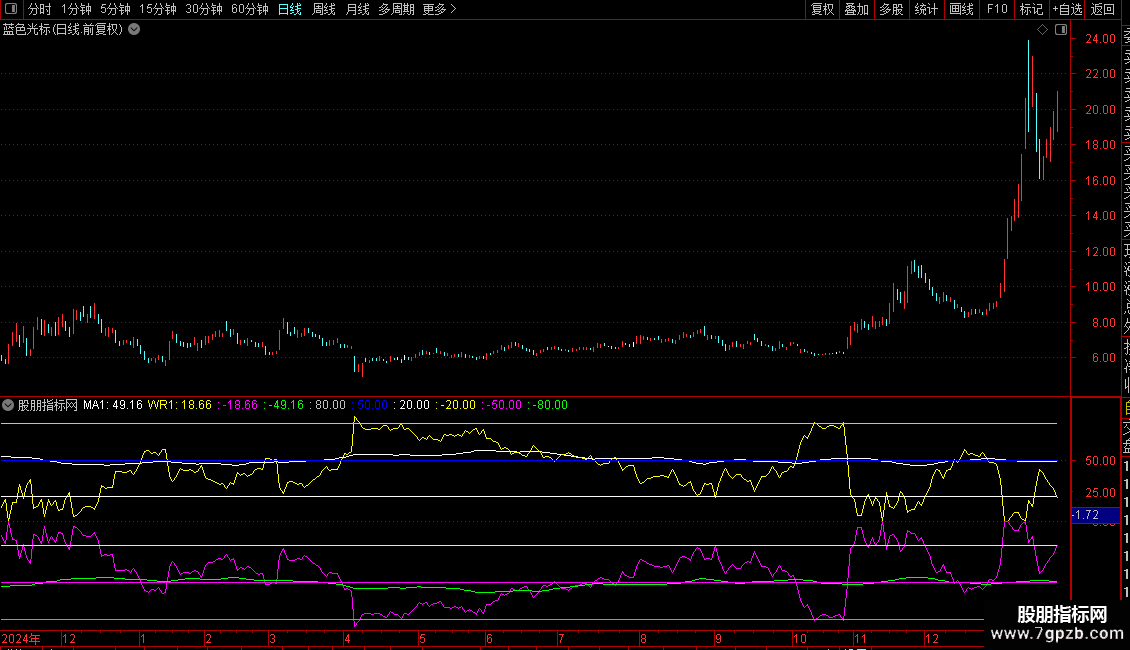
Task: Select the 60分钟 period tab
Action: [249, 9]
